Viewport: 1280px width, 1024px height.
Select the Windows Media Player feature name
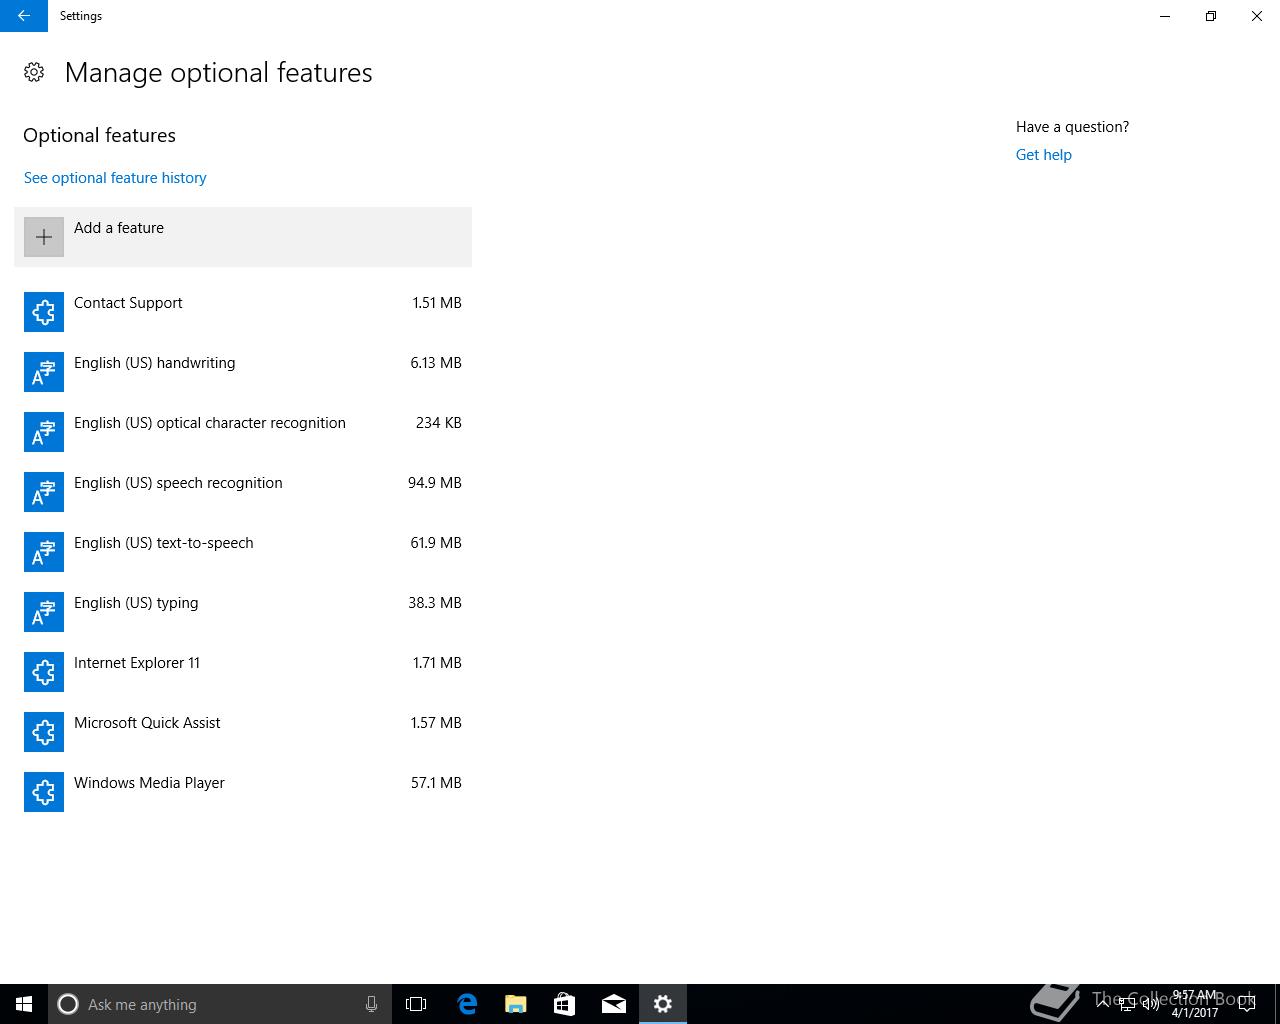pyautogui.click(x=149, y=783)
